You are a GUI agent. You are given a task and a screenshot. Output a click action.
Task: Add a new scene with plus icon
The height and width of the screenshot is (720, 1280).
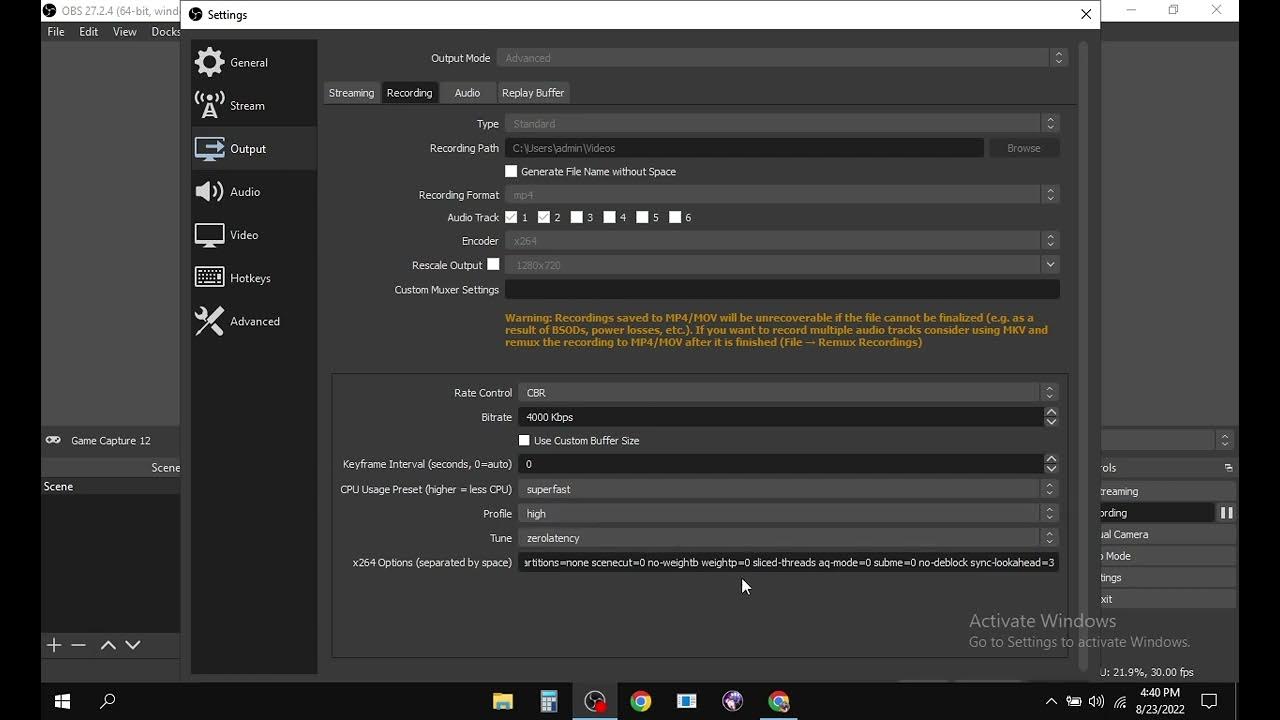54,645
